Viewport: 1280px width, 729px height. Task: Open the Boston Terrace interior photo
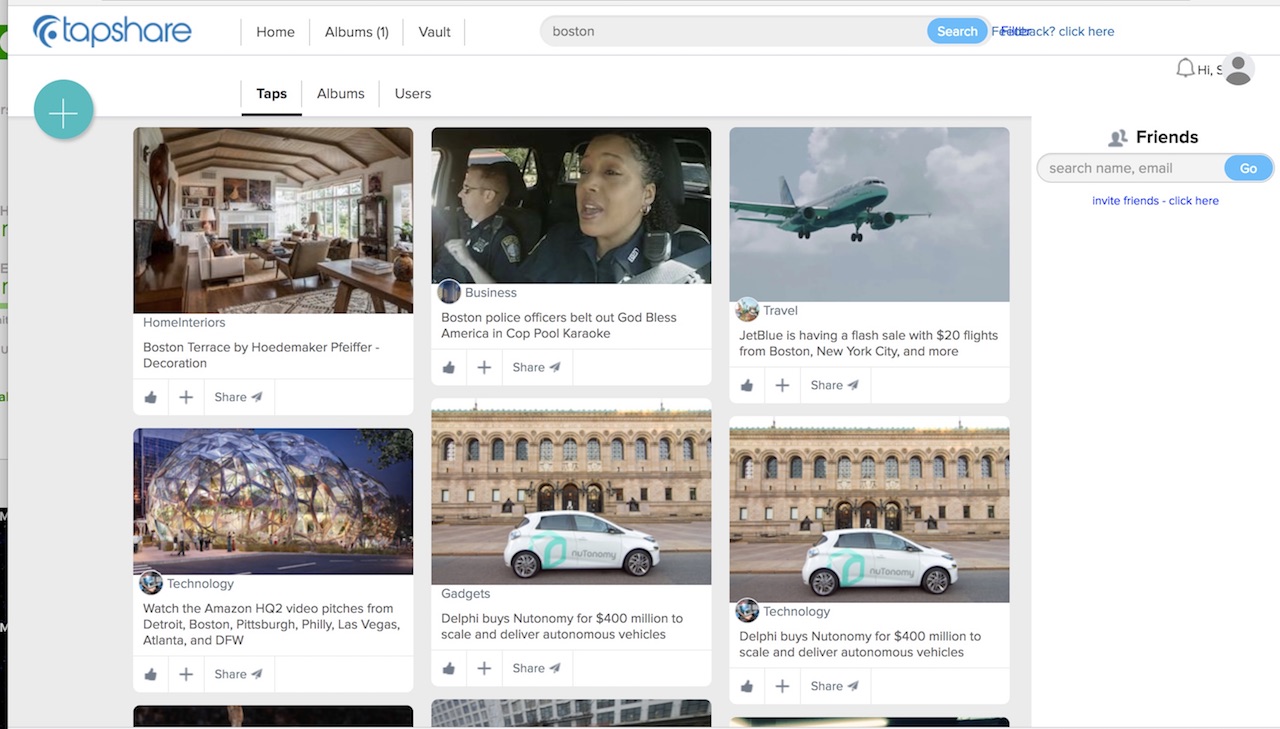pyautogui.click(x=273, y=220)
